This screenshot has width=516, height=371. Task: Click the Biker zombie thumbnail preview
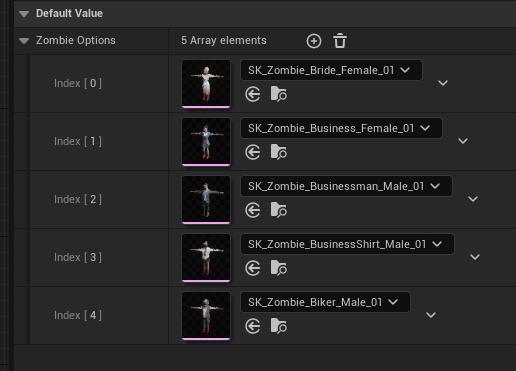(x=206, y=316)
